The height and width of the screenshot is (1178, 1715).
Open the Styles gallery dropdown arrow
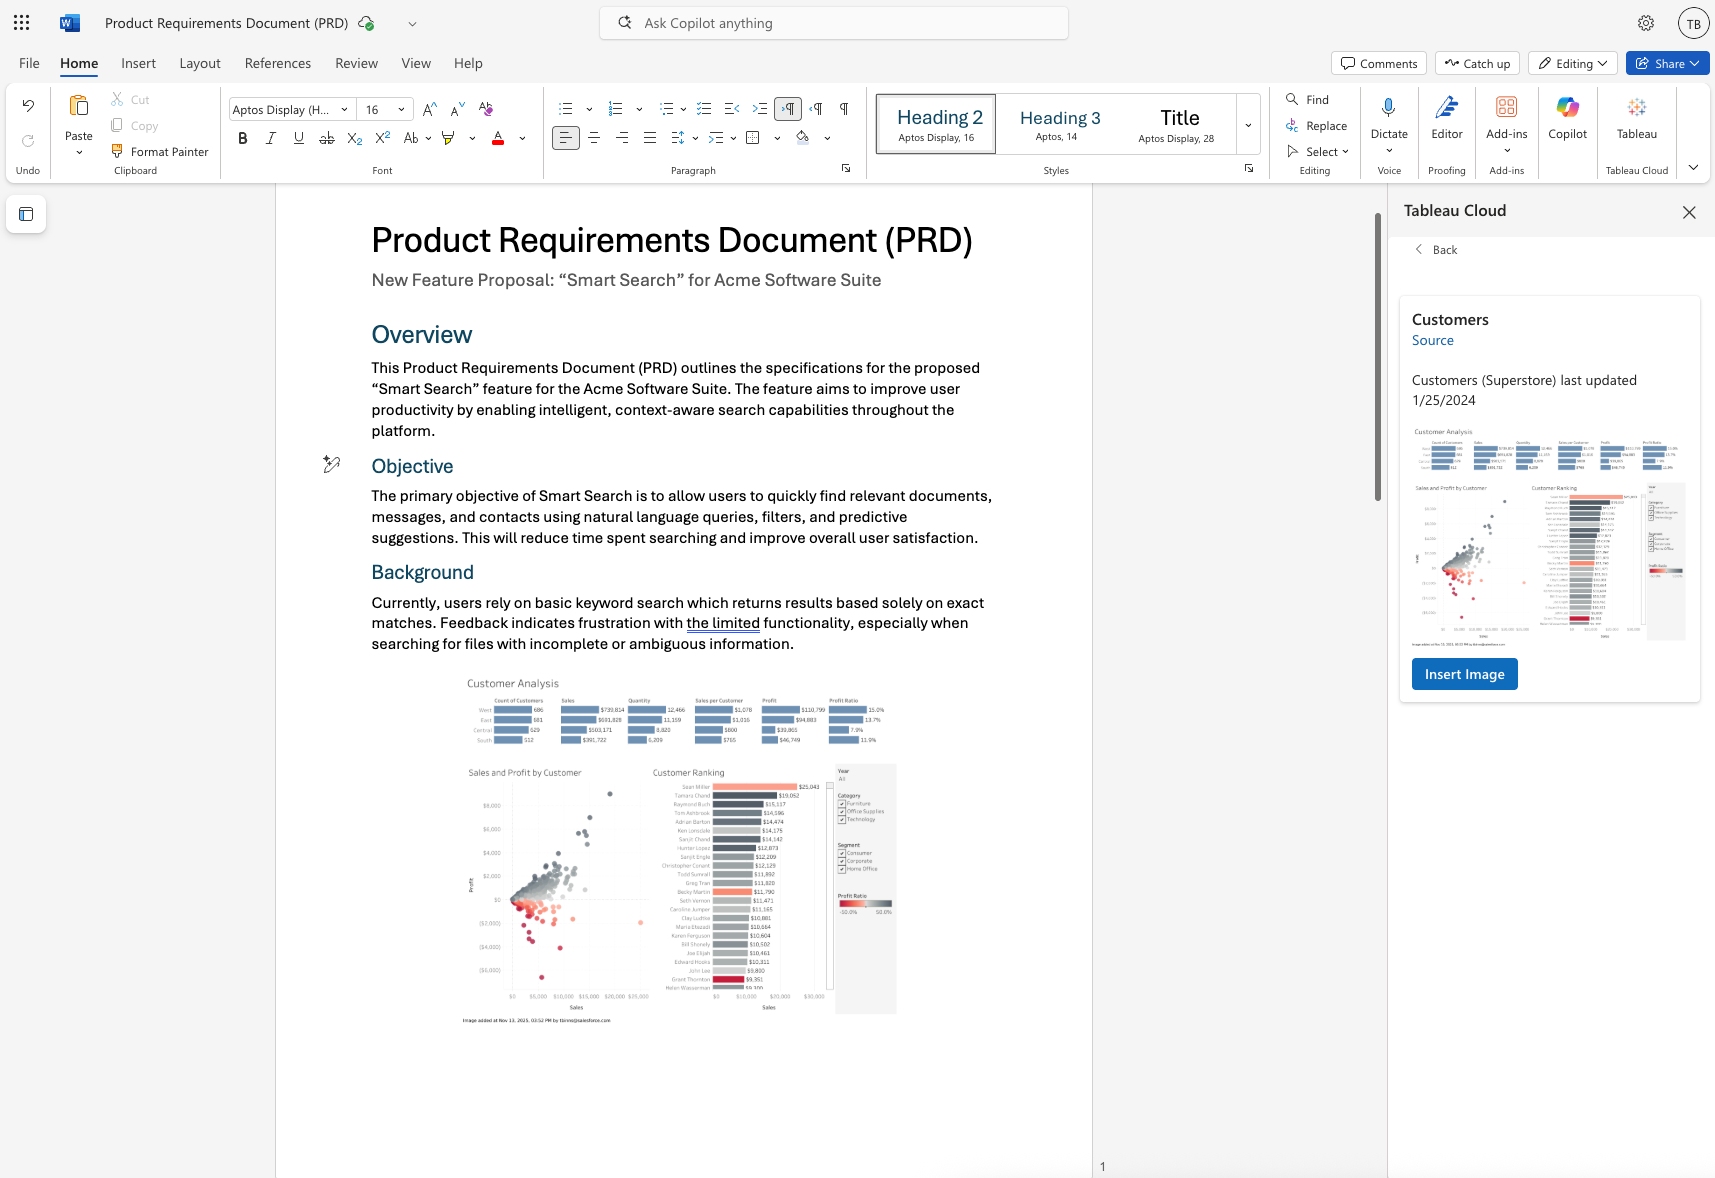tap(1248, 124)
